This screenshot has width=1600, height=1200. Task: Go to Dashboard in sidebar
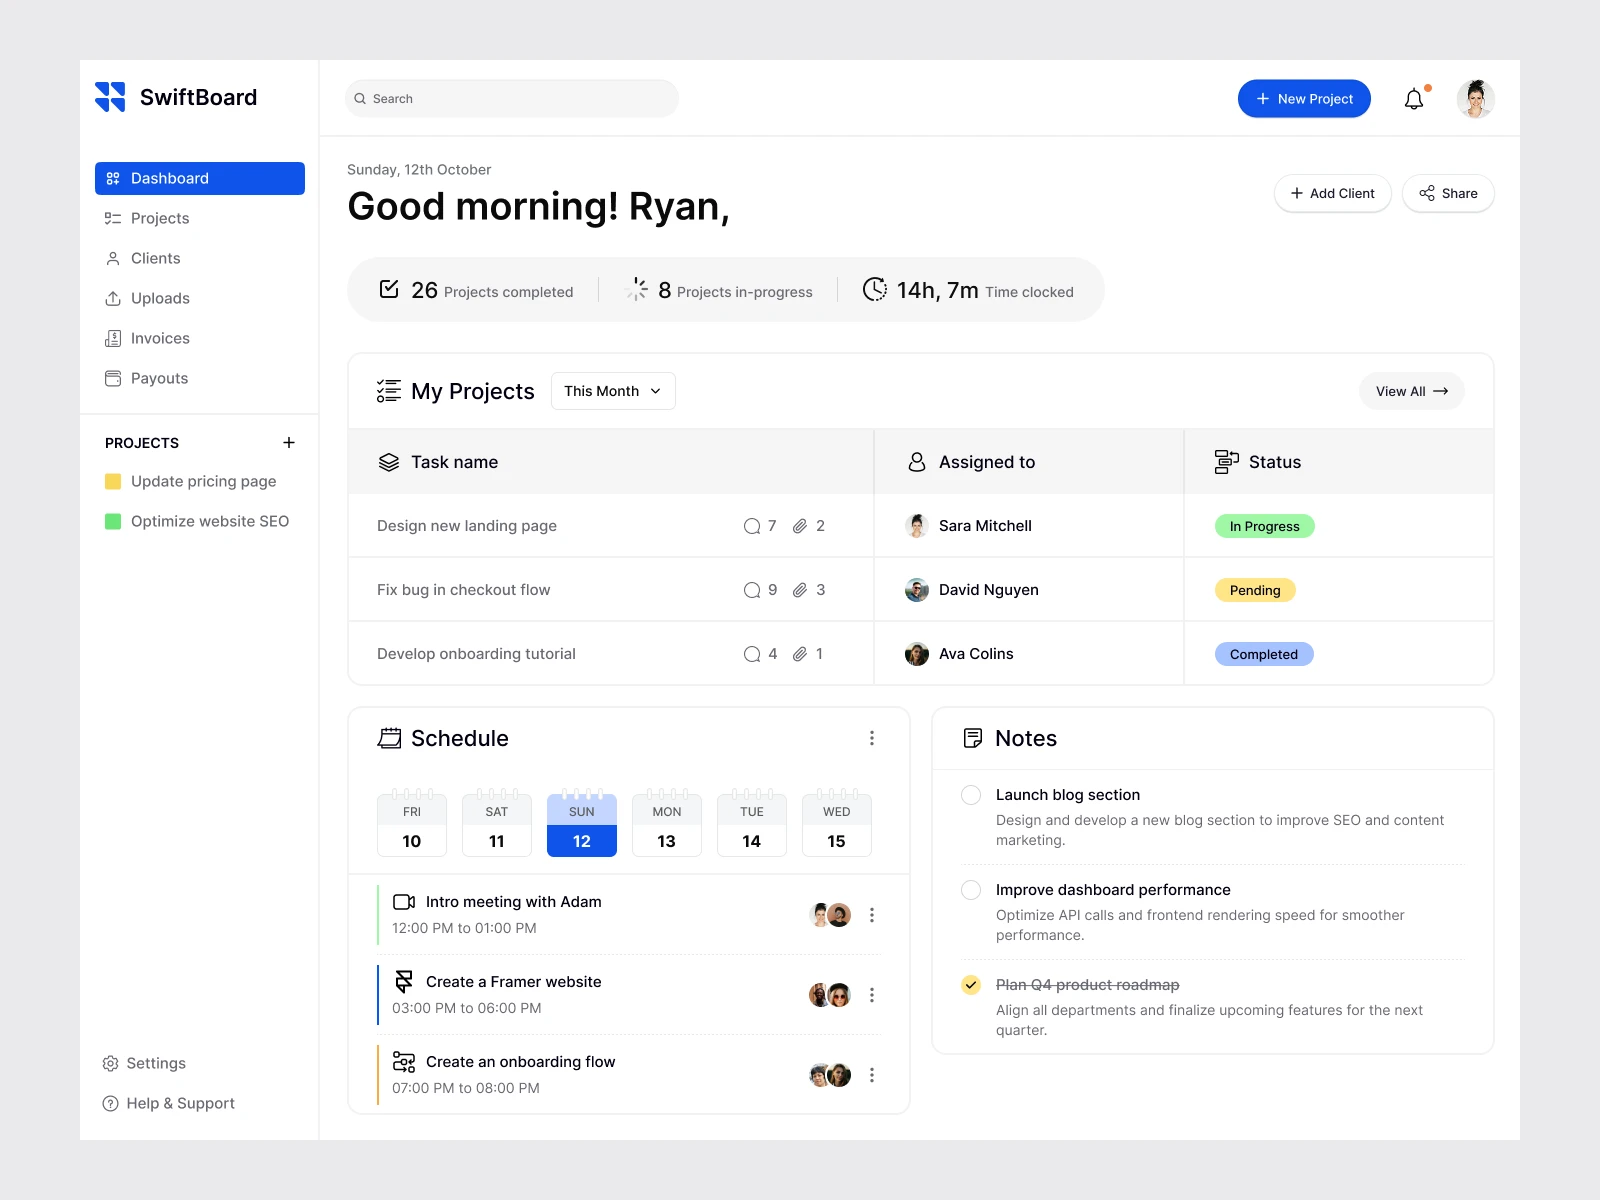pyautogui.click(x=200, y=178)
